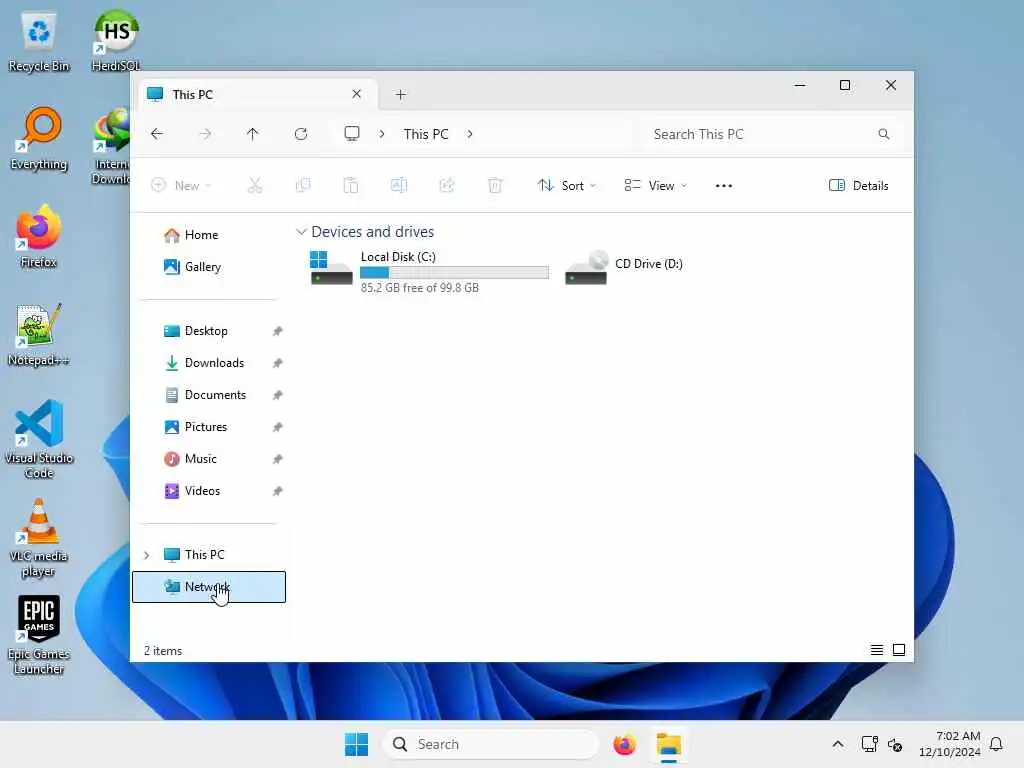The image size is (1024, 768).
Task: Add a new Explorer tab
Action: [400, 95]
